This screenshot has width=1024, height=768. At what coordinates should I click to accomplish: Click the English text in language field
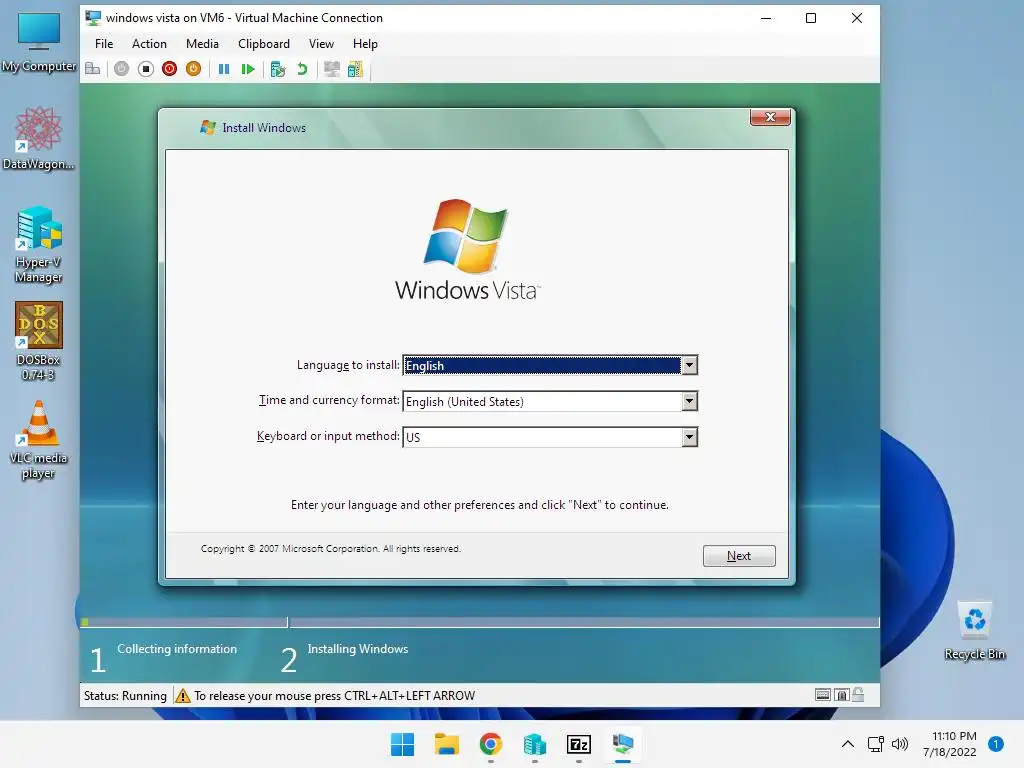424,366
